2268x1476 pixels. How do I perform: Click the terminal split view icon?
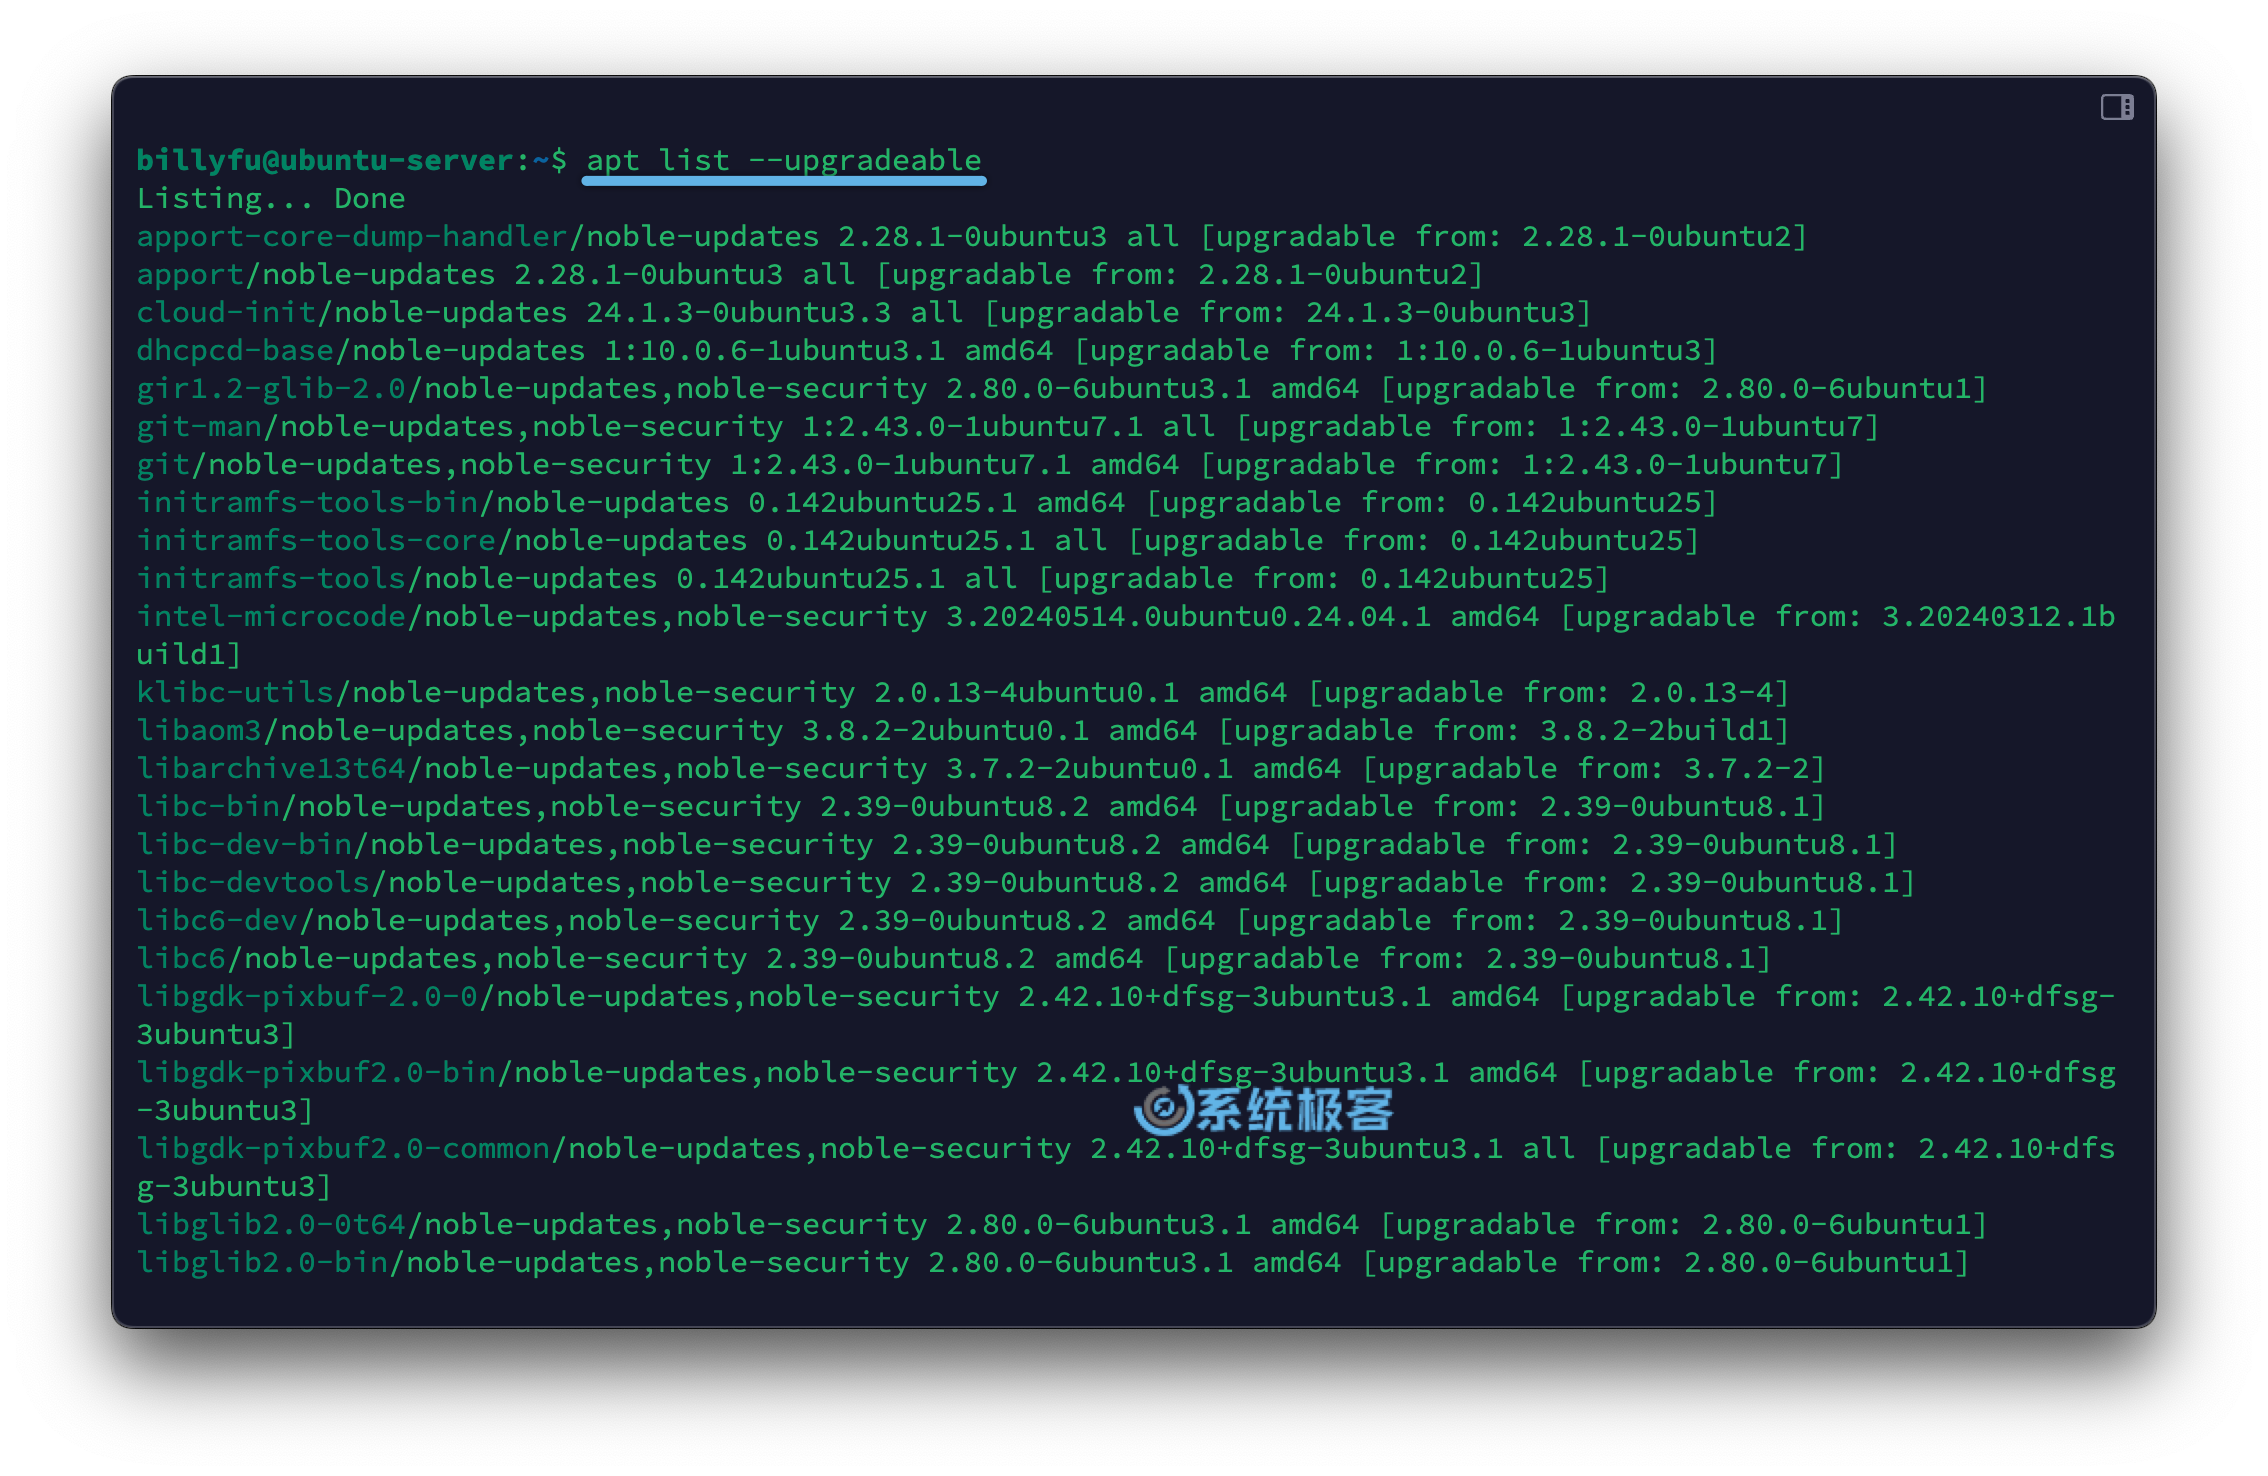[2118, 107]
